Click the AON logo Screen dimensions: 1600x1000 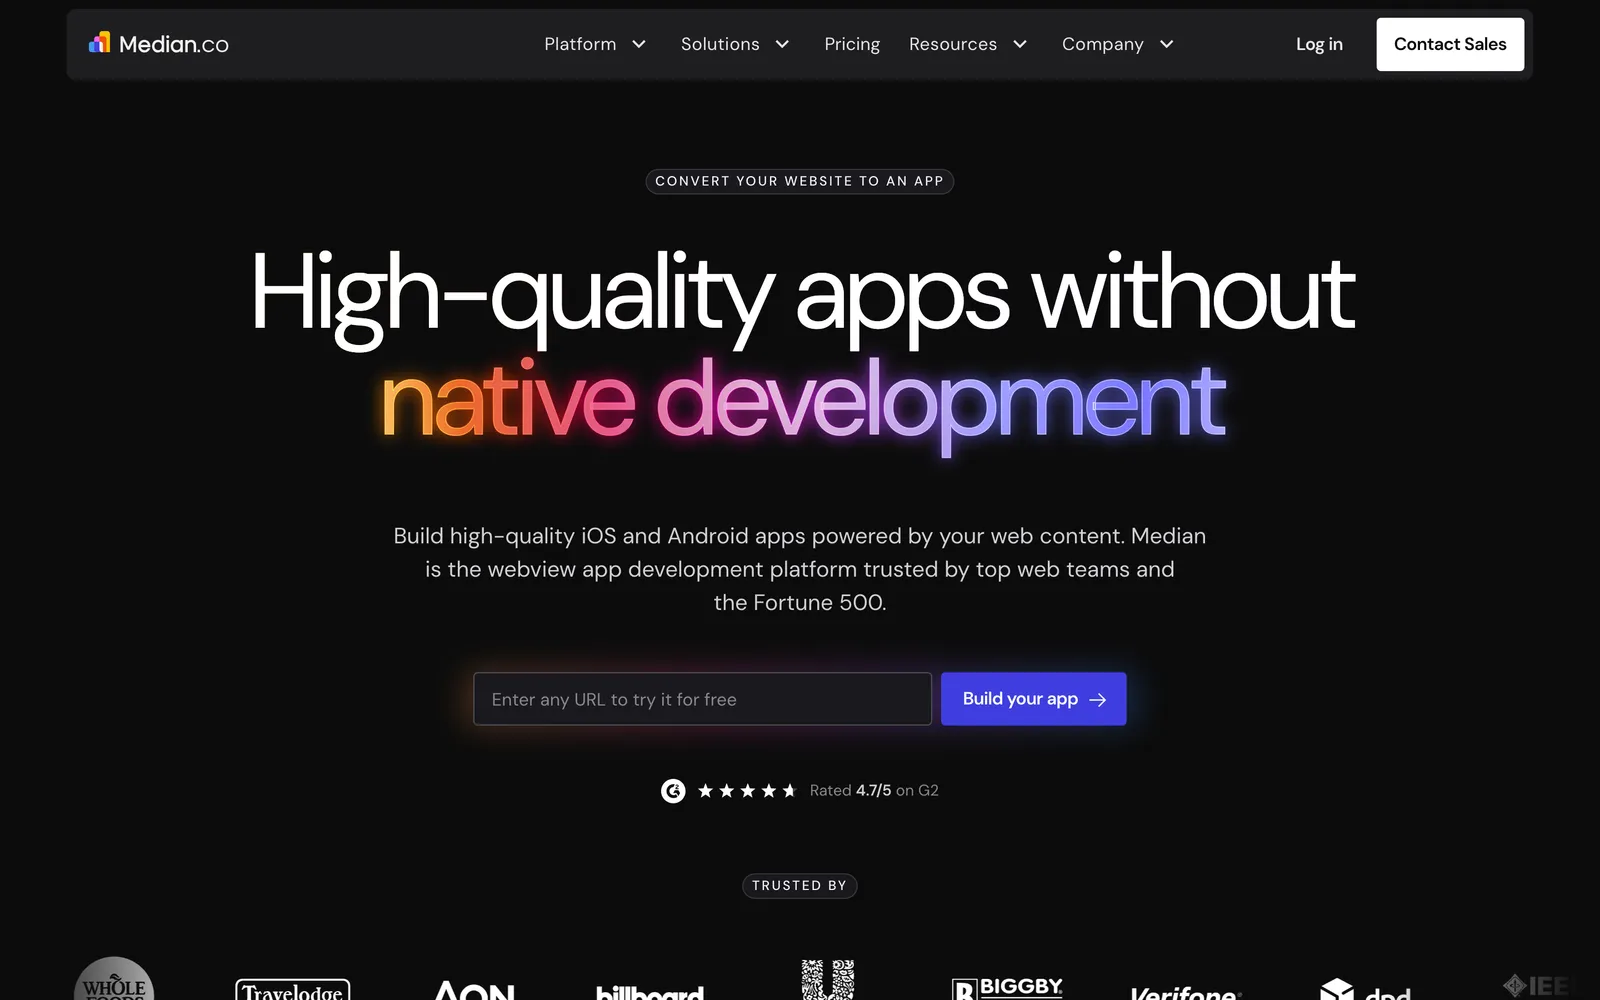click(474, 990)
